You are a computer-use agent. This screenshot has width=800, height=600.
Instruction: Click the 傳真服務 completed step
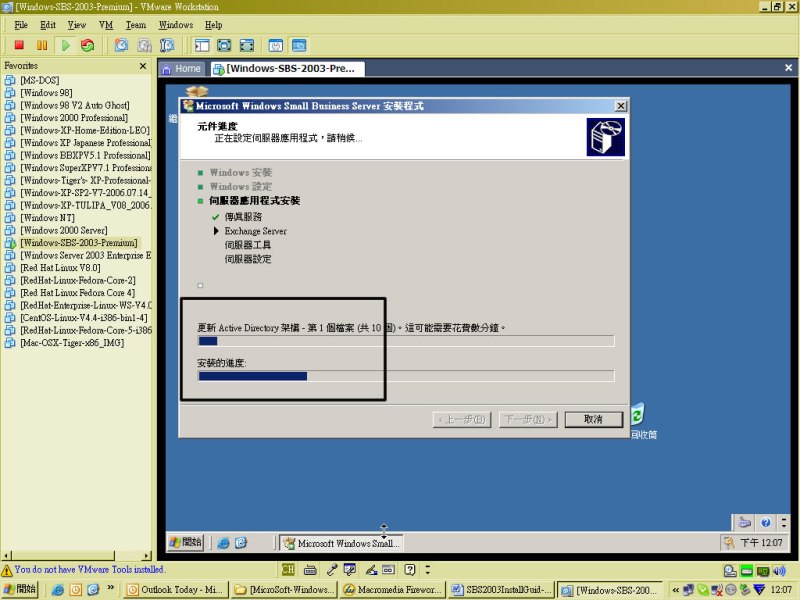tap(243, 217)
